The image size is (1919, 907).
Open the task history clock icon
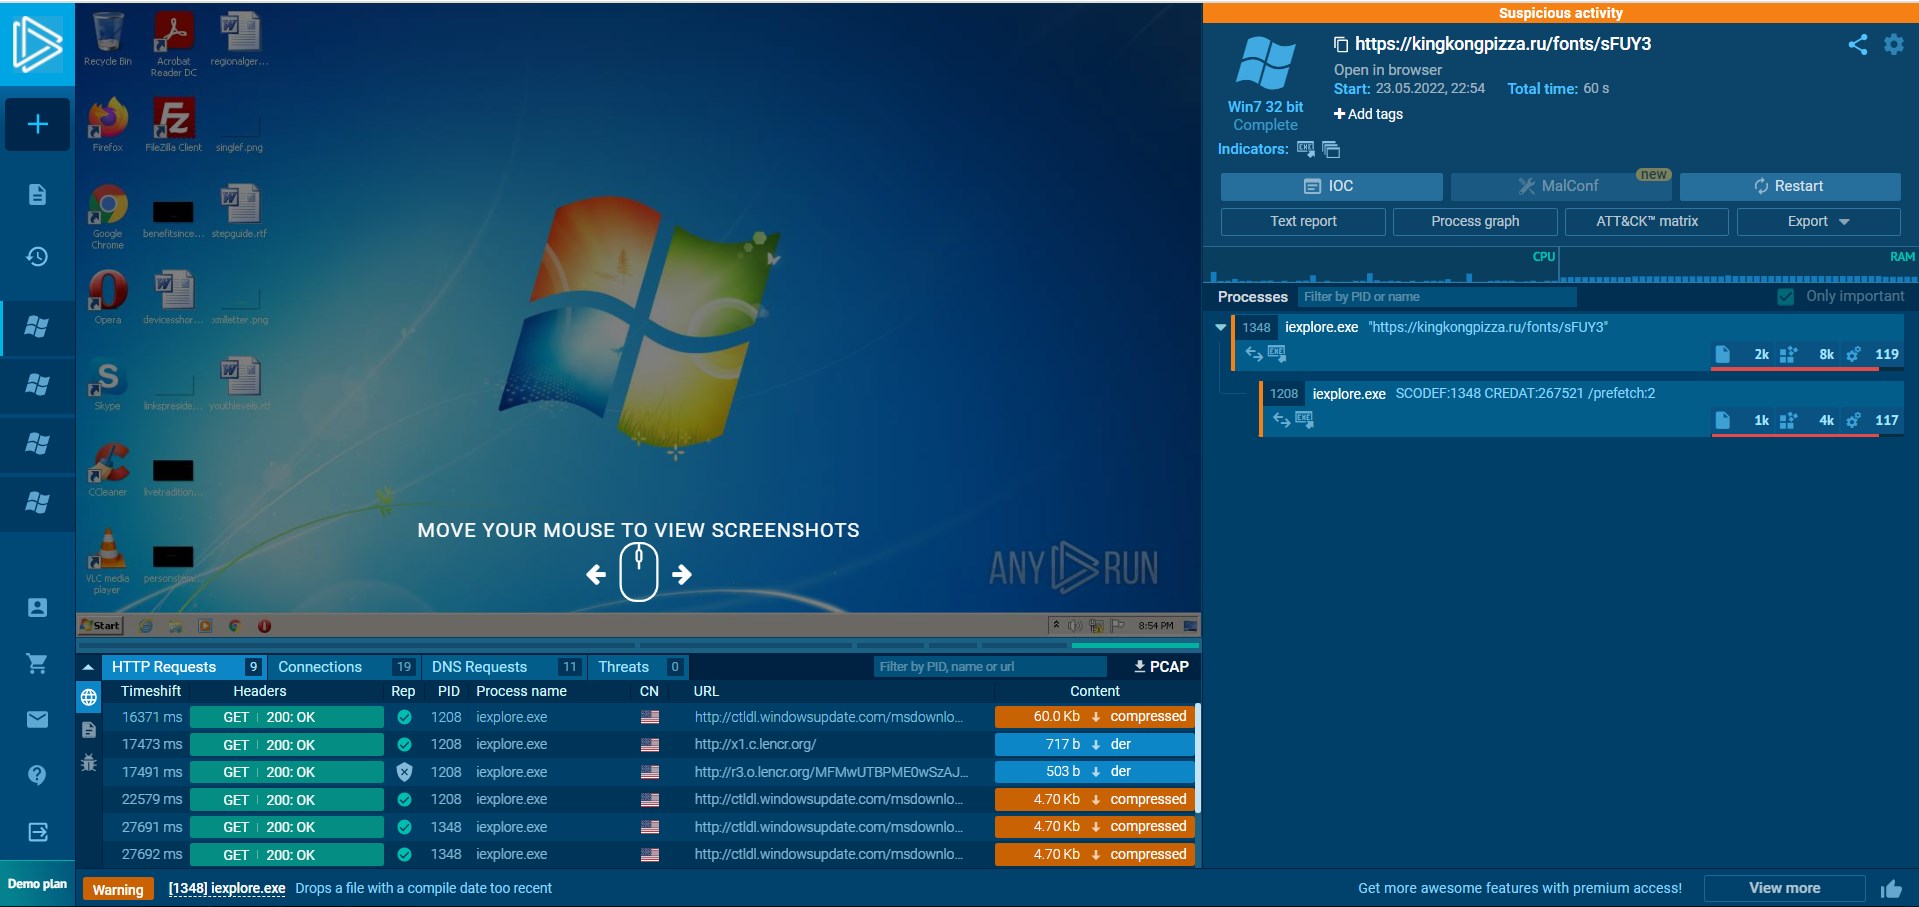point(37,257)
